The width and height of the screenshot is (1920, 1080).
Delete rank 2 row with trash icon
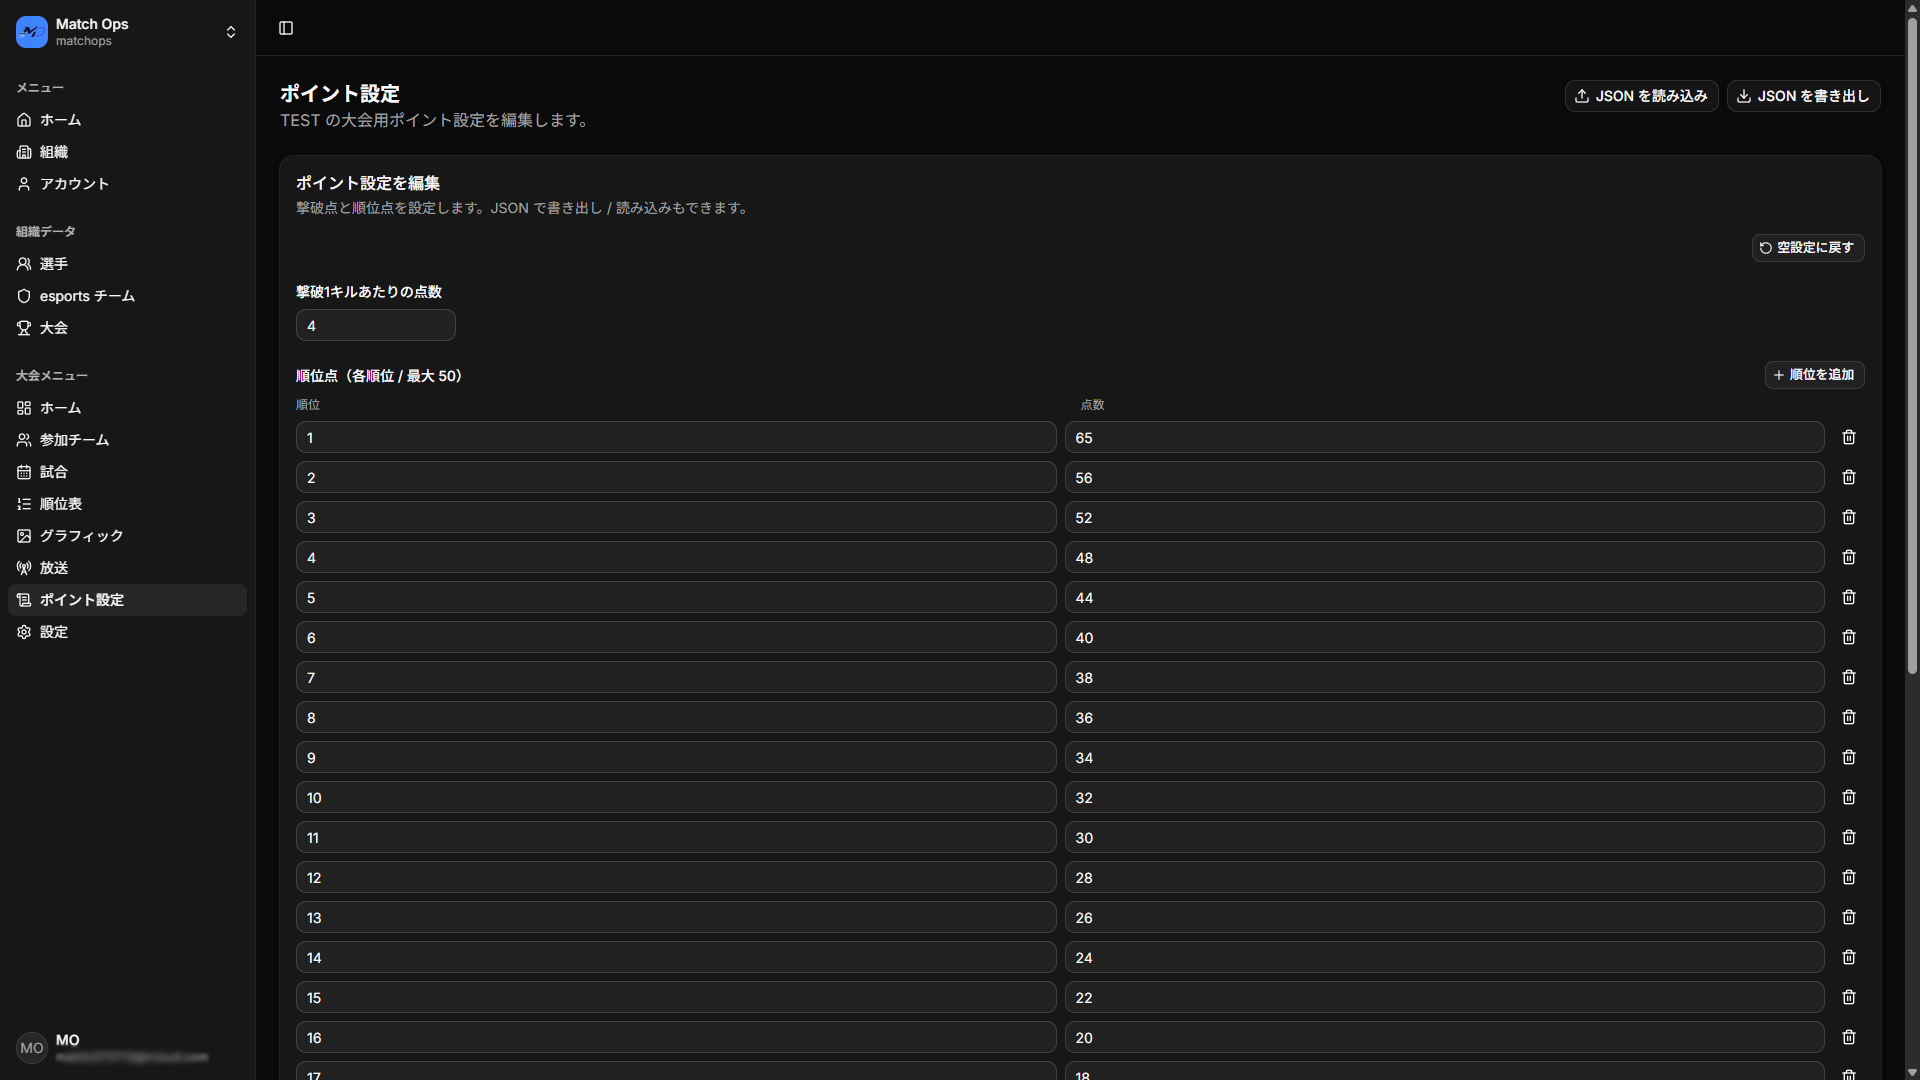[x=1849, y=477]
